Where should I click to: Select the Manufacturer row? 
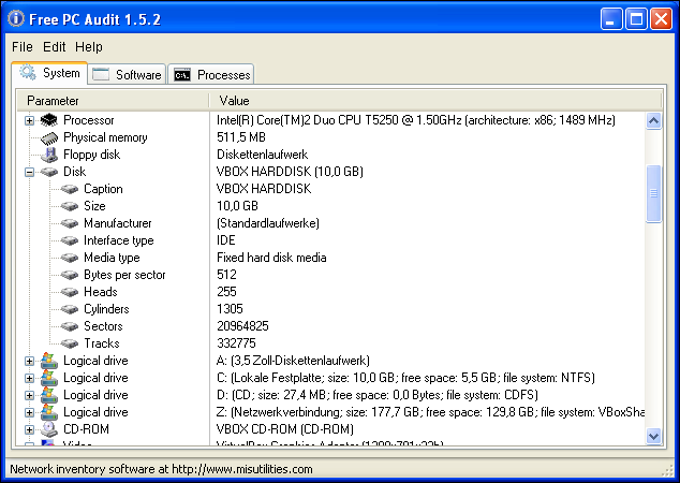click(118, 224)
